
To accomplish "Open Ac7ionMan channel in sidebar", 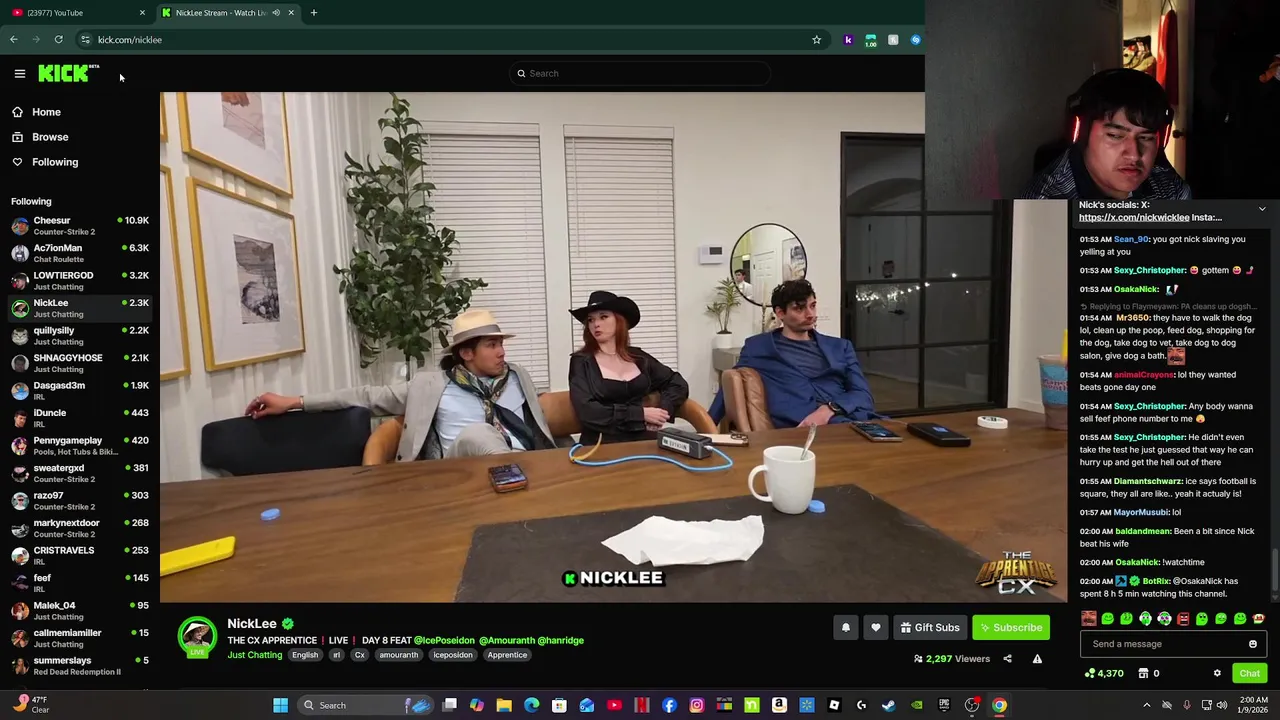I will coord(80,253).
